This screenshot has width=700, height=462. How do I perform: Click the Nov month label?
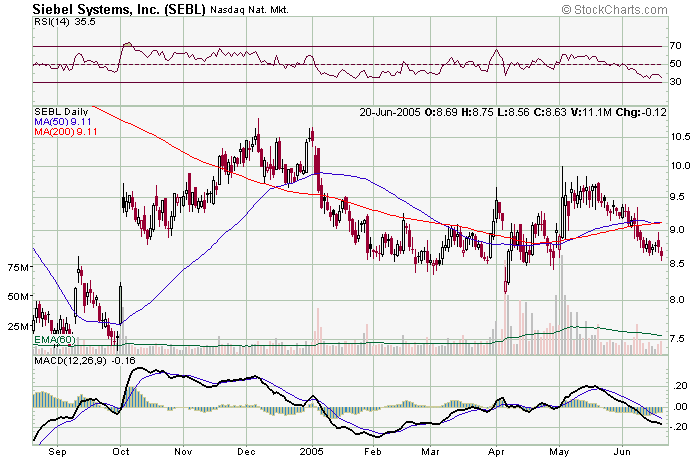[183, 452]
